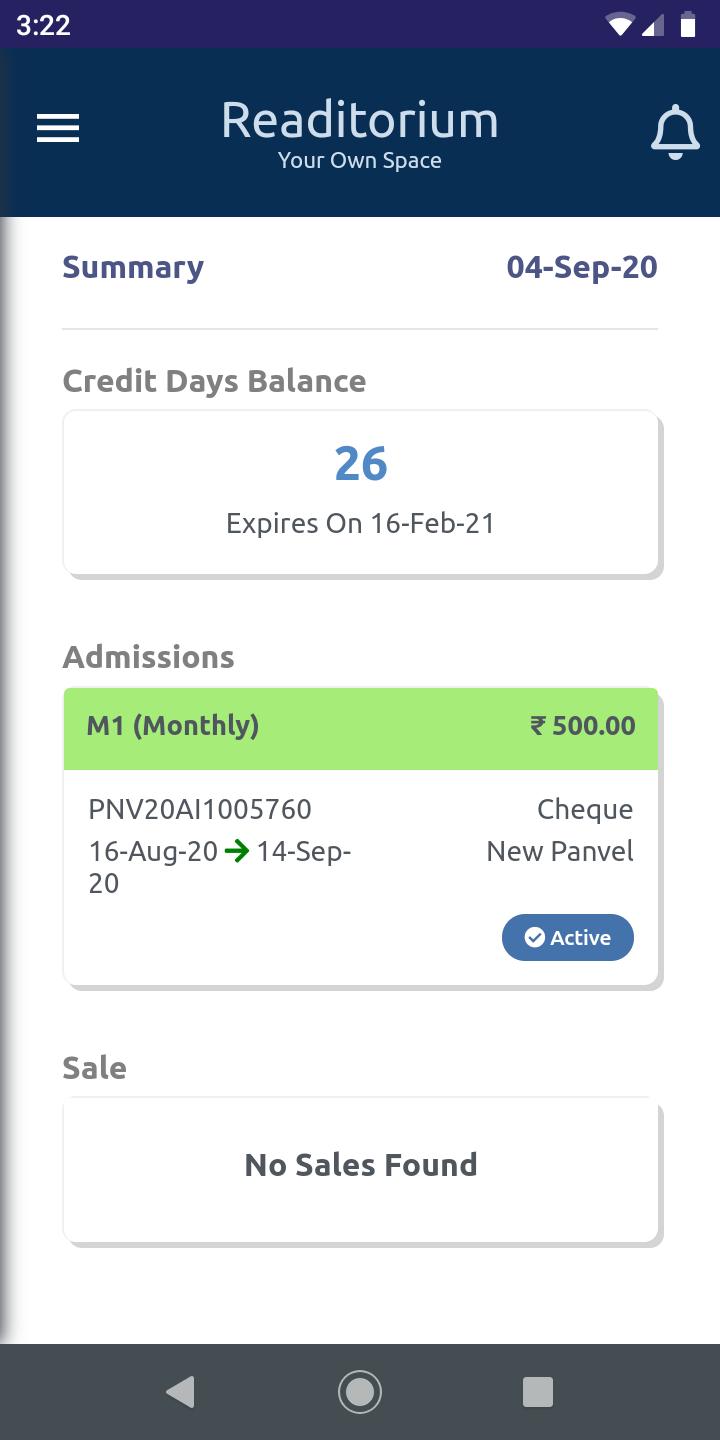This screenshot has height=1440, width=720.
Task: Click the 04-Sep-20 summary date
Action: [582, 267]
